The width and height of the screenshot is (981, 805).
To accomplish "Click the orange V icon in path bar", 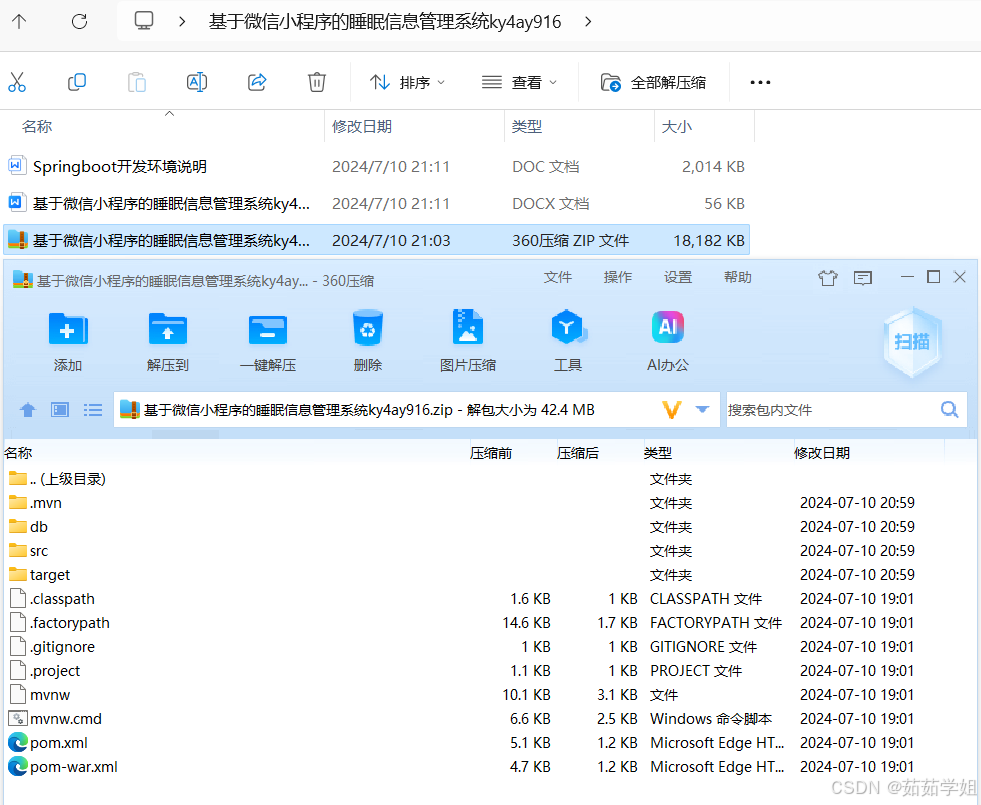I will (671, 410).
